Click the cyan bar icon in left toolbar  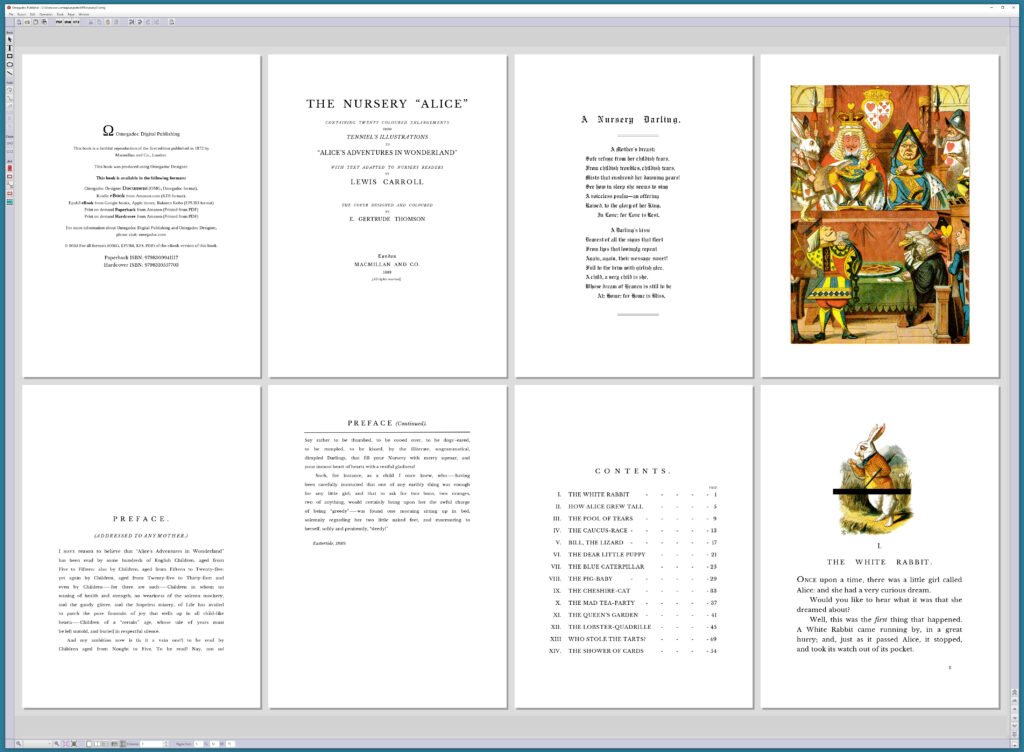click(9, 202)
